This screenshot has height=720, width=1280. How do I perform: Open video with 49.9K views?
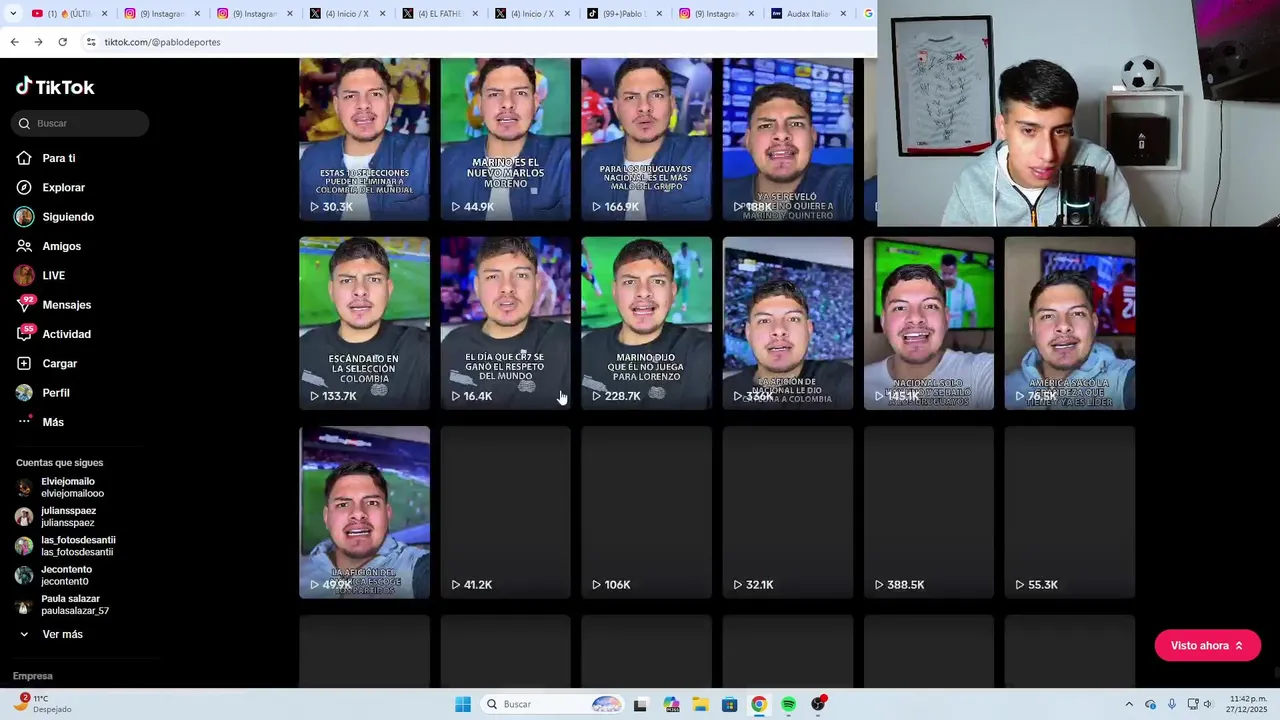(x=364, y=512)
